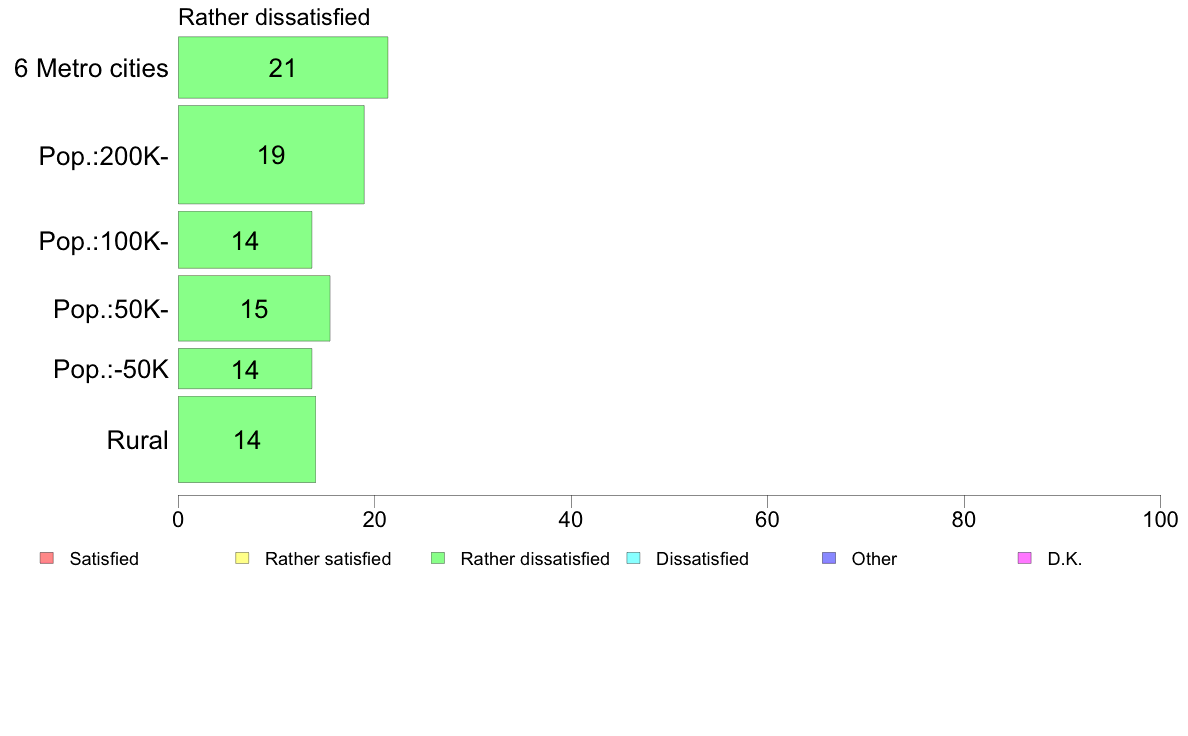Click the Rather satisfied yellow legend swatch

coord(242,559)
